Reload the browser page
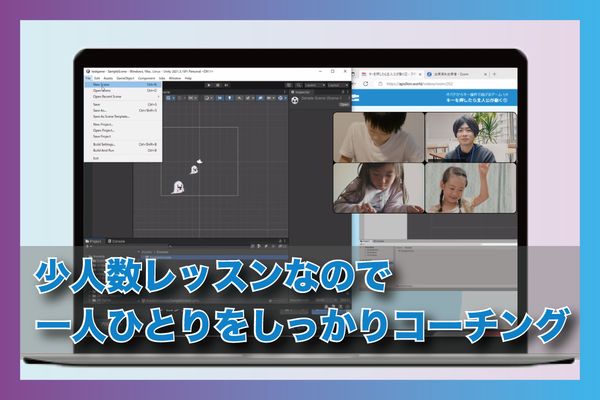Screen dimensions: 600x400 pyautogui.click(x=365, y=83)
